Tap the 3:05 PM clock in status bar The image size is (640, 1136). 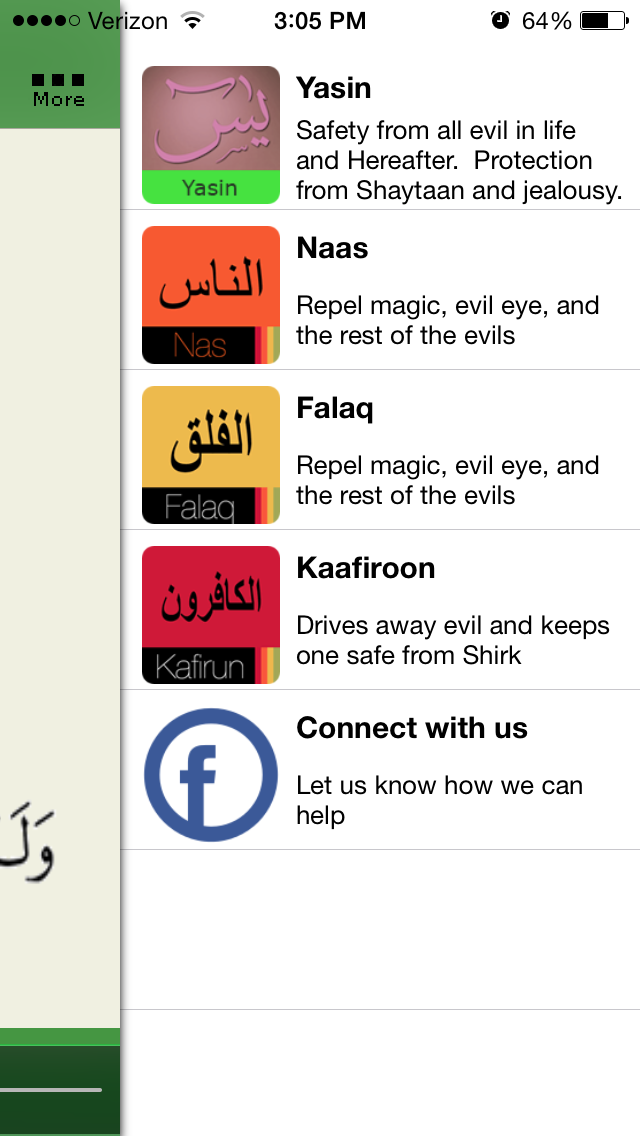click(319, 20)
